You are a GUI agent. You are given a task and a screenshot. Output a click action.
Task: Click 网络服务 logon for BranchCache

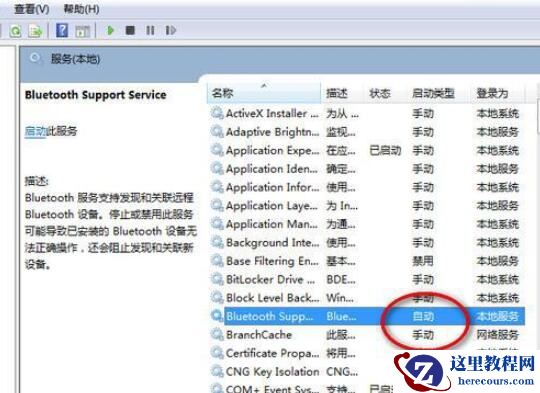[498, 335]
